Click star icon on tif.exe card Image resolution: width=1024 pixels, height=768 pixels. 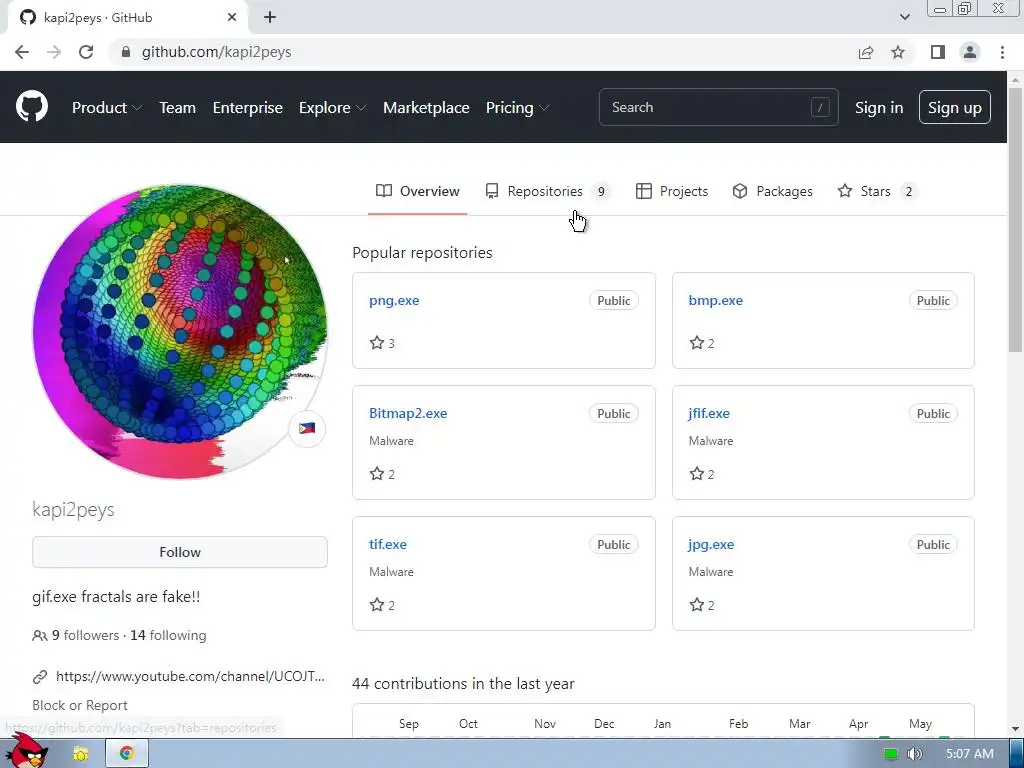point(377,605)
